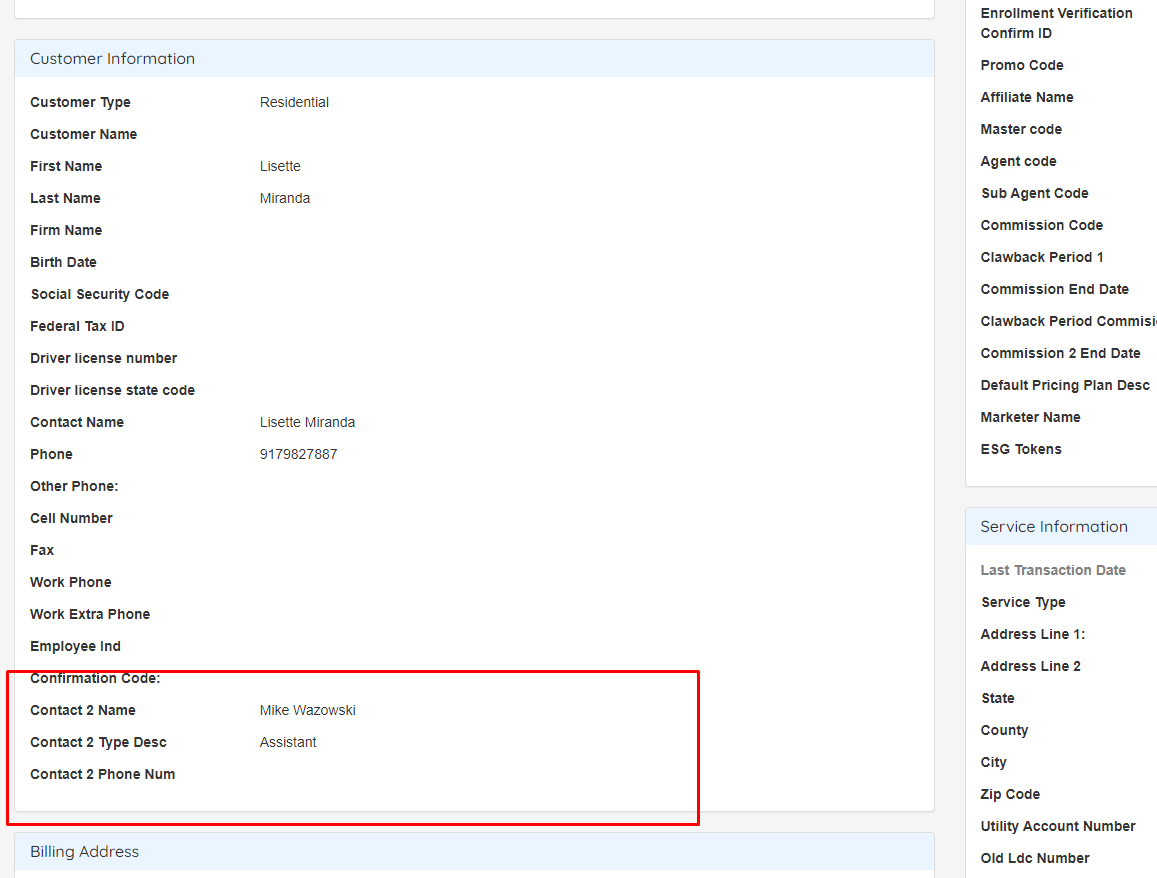Viewport: 1157px width, 878px height.
Task: Click the Social Security Code label
Action: pyautogui.click(x=100, y=294)
